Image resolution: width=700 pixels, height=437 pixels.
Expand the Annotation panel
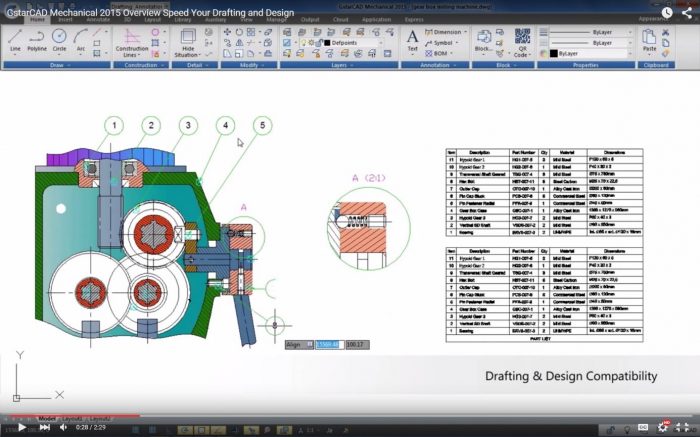click(x=435, y=65)
